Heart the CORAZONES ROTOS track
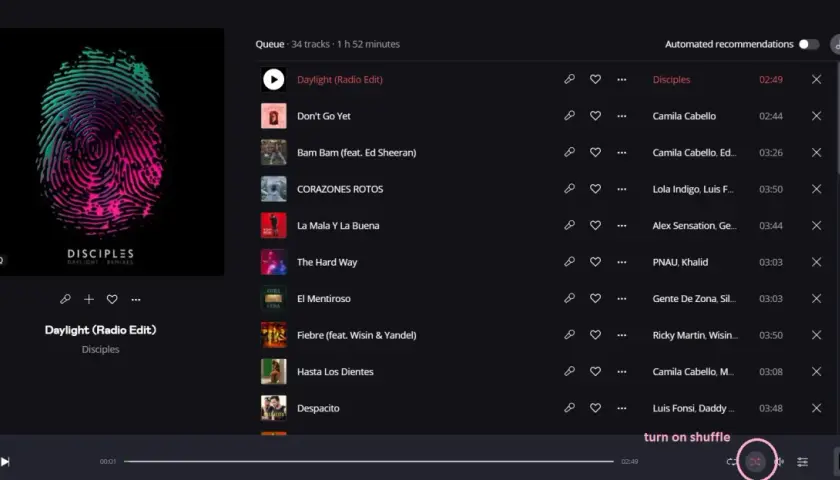This screenshot has height=480, width=840. pyautogui.click(x=595, y=189)
